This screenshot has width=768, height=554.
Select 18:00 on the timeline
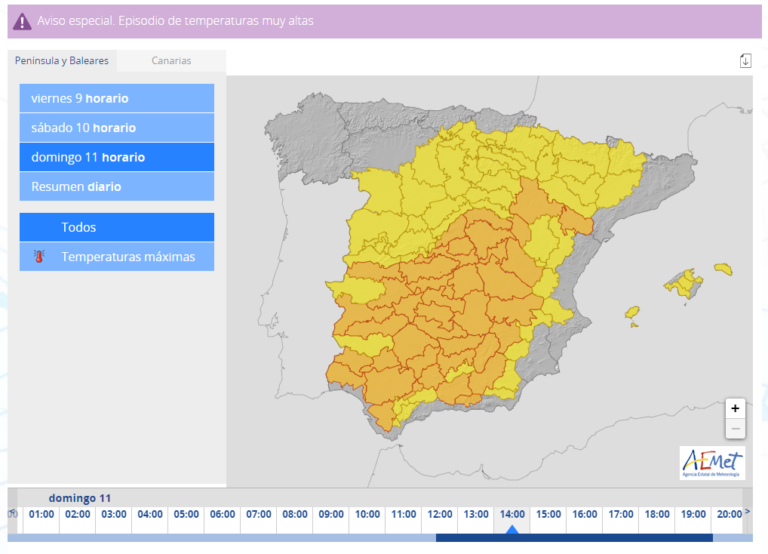pyautogui.click(x=657, y=514)
